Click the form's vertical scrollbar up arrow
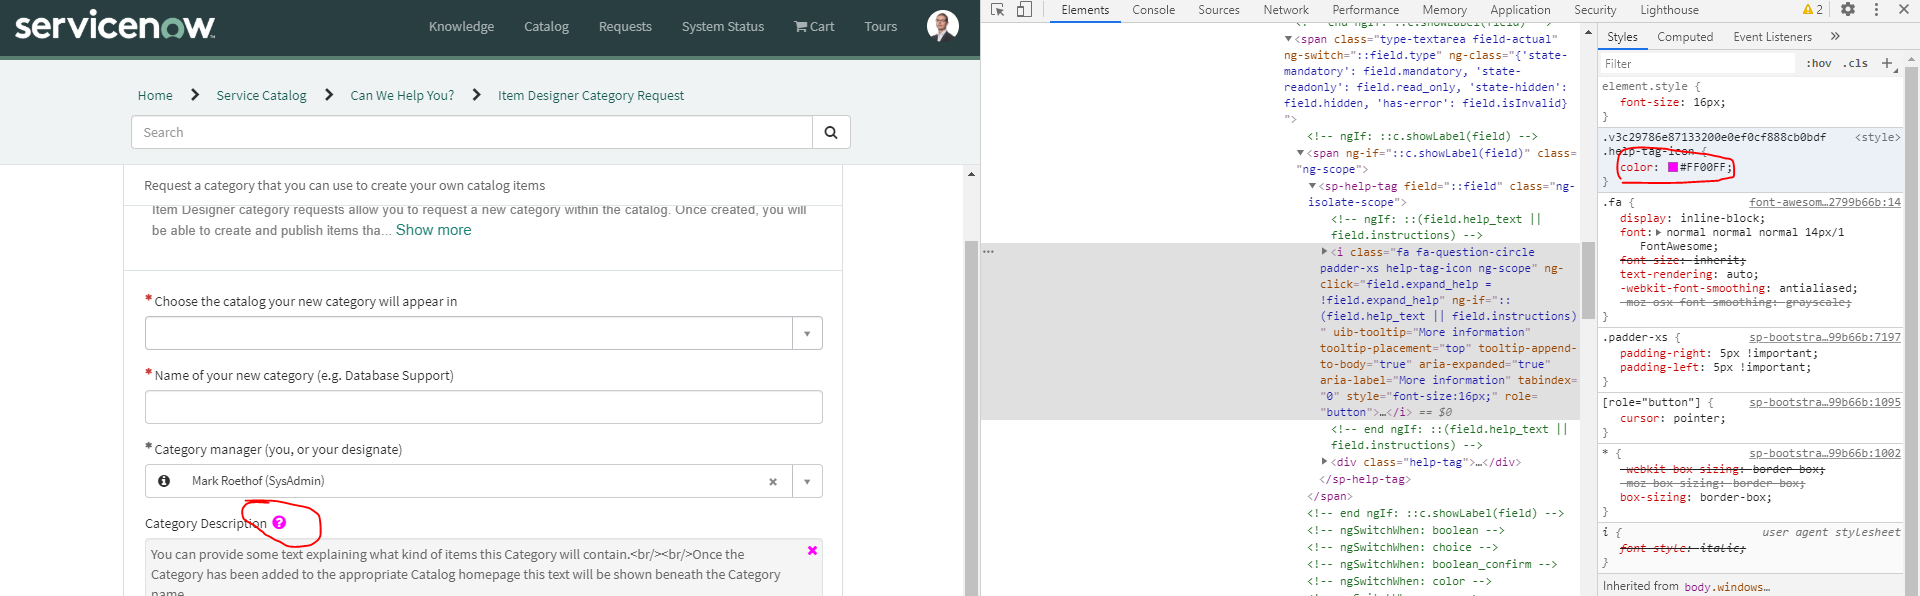1920x596 pixels. 971,174
